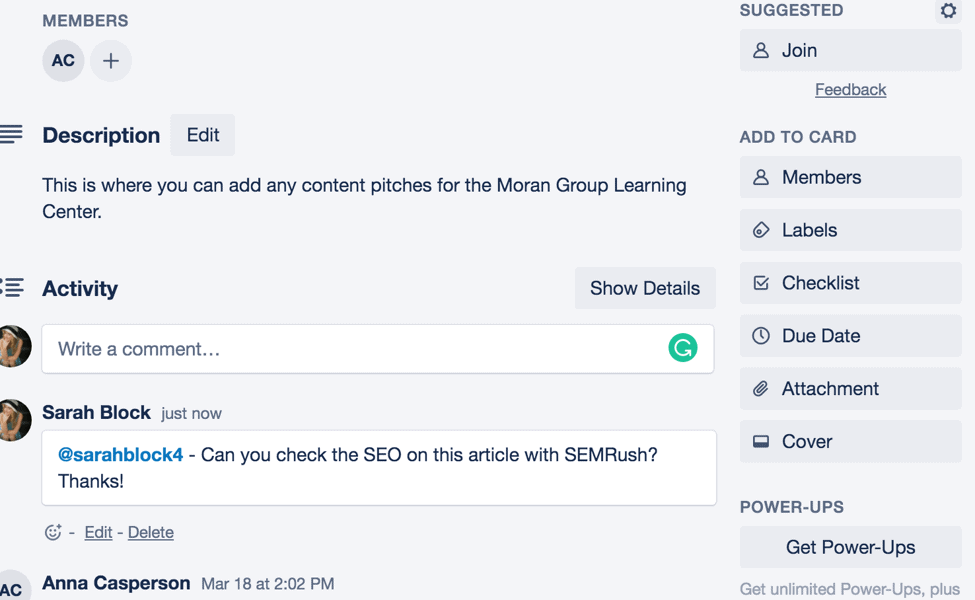The width and height of the screenshot is (975, 600).
Task: Set a Due Date on the card
Action: 851,336
